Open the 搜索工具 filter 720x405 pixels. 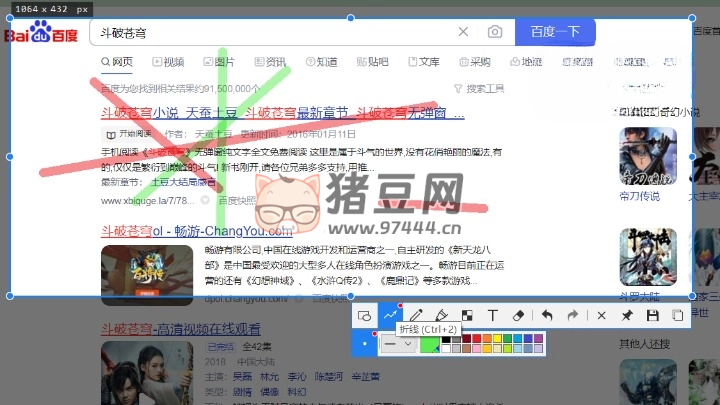coord(479,89)
